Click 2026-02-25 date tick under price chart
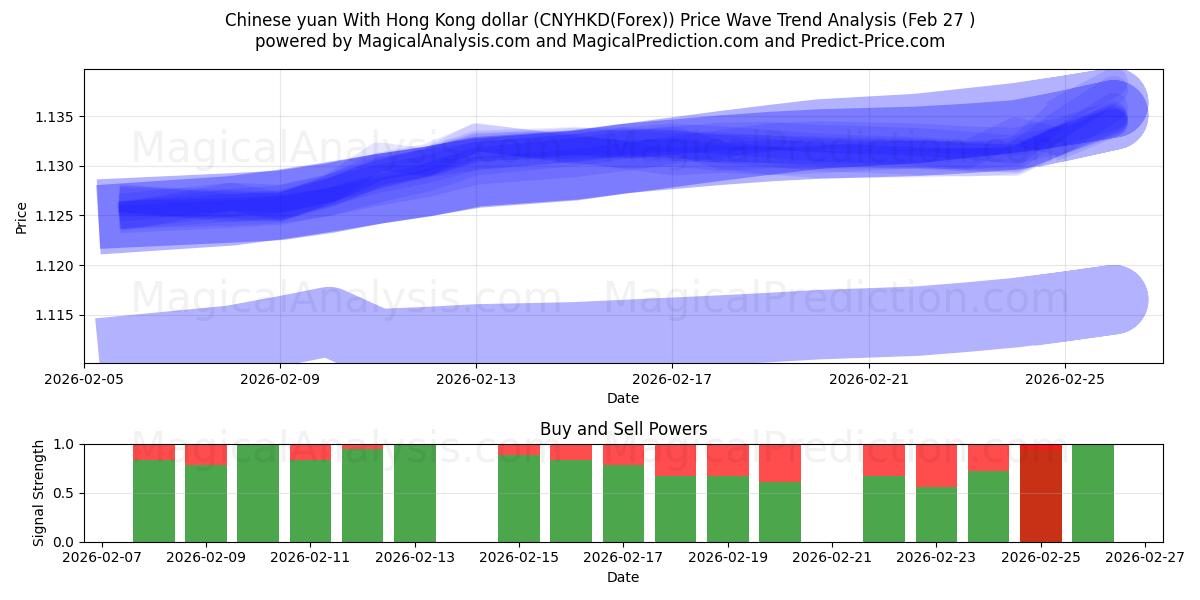Image resolution: width=1200 pixels, height=600 pixels. click(x=1064, y=379)
